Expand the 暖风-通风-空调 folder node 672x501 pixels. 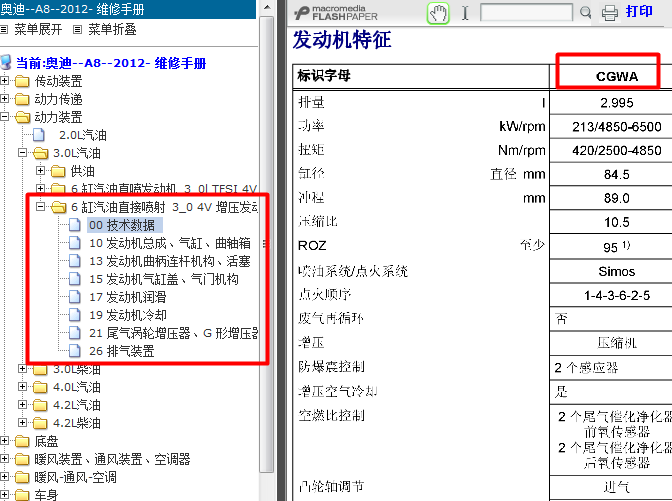point(4,477)
